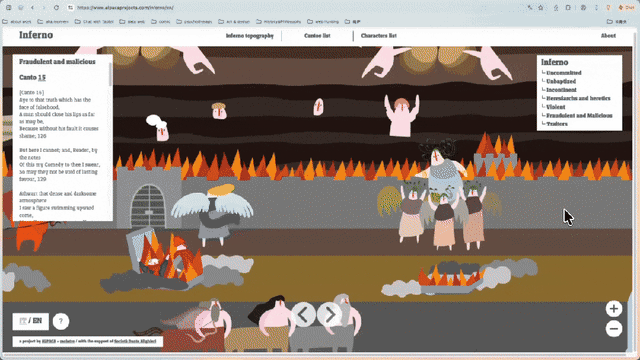Bookmark this page with the star icon
This screenshot has width=640, height=360.
541,7
